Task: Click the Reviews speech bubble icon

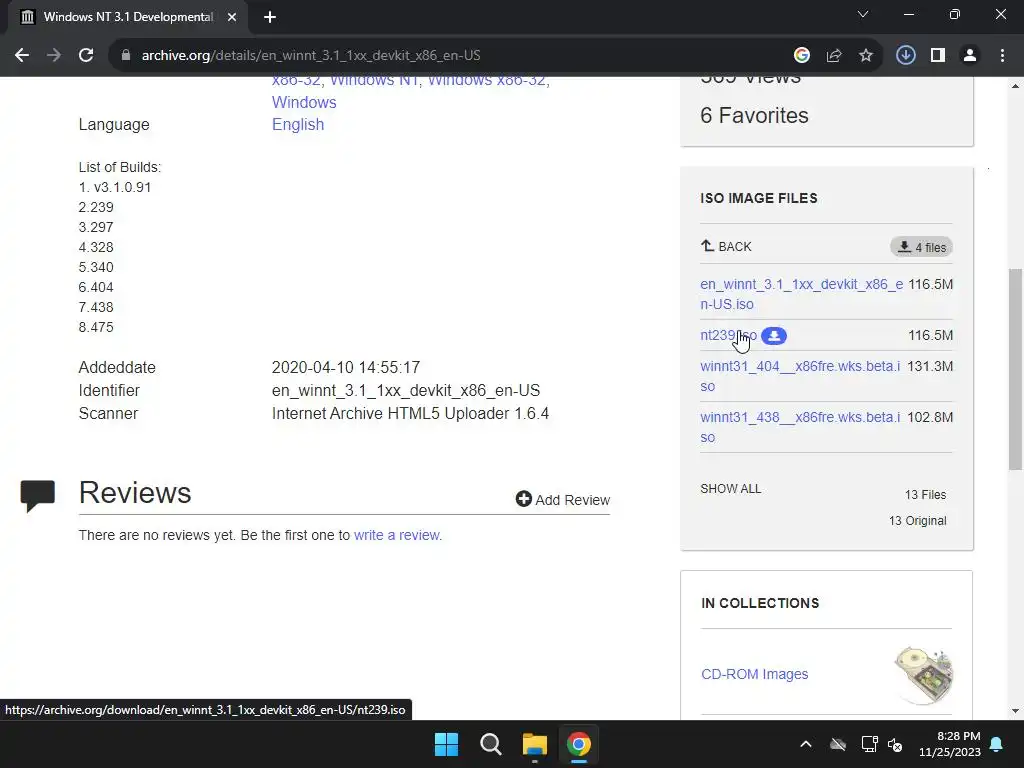Action: [x=37, y=496]
